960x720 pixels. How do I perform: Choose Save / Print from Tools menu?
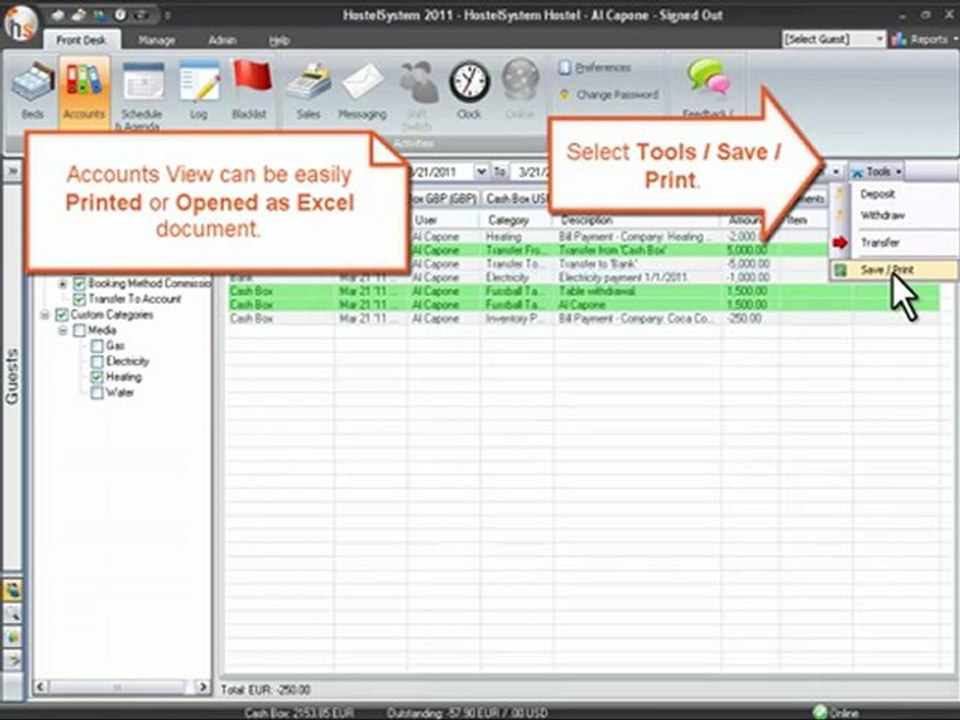tap(894, 269)
